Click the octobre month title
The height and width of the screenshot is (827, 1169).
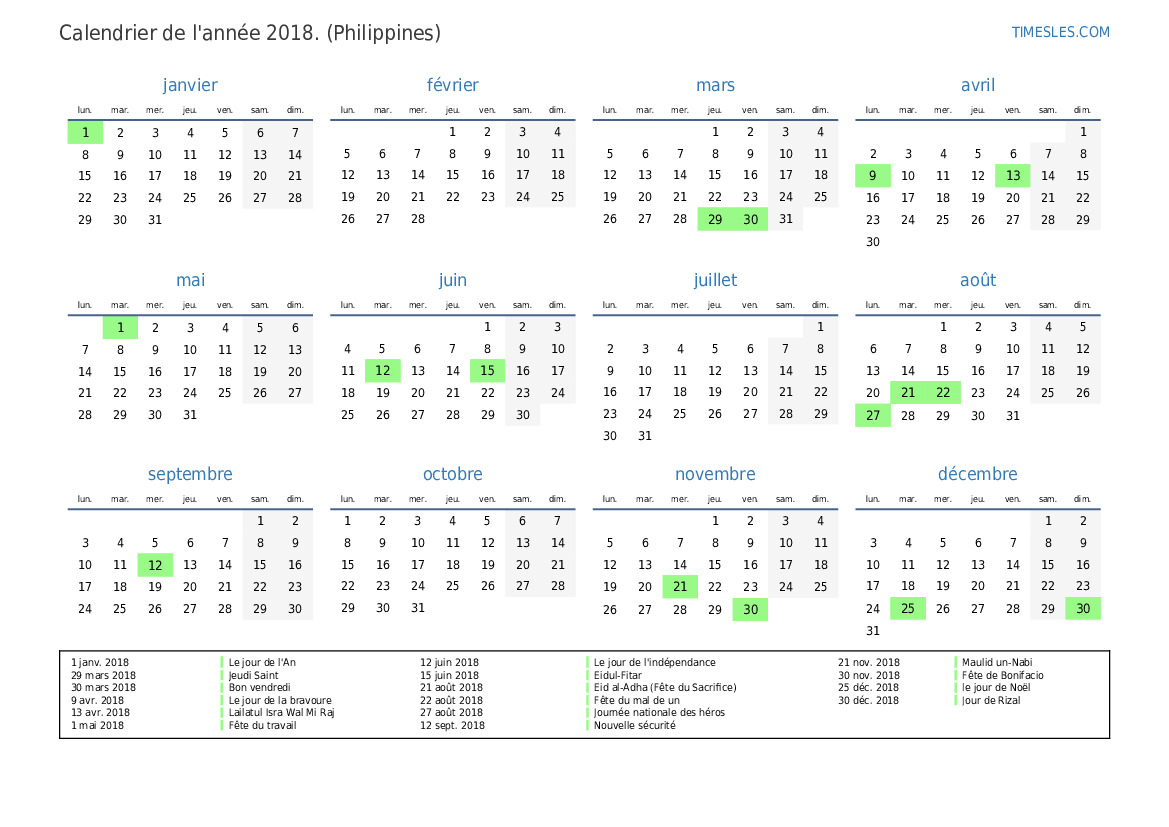click(x=452, y=475)
